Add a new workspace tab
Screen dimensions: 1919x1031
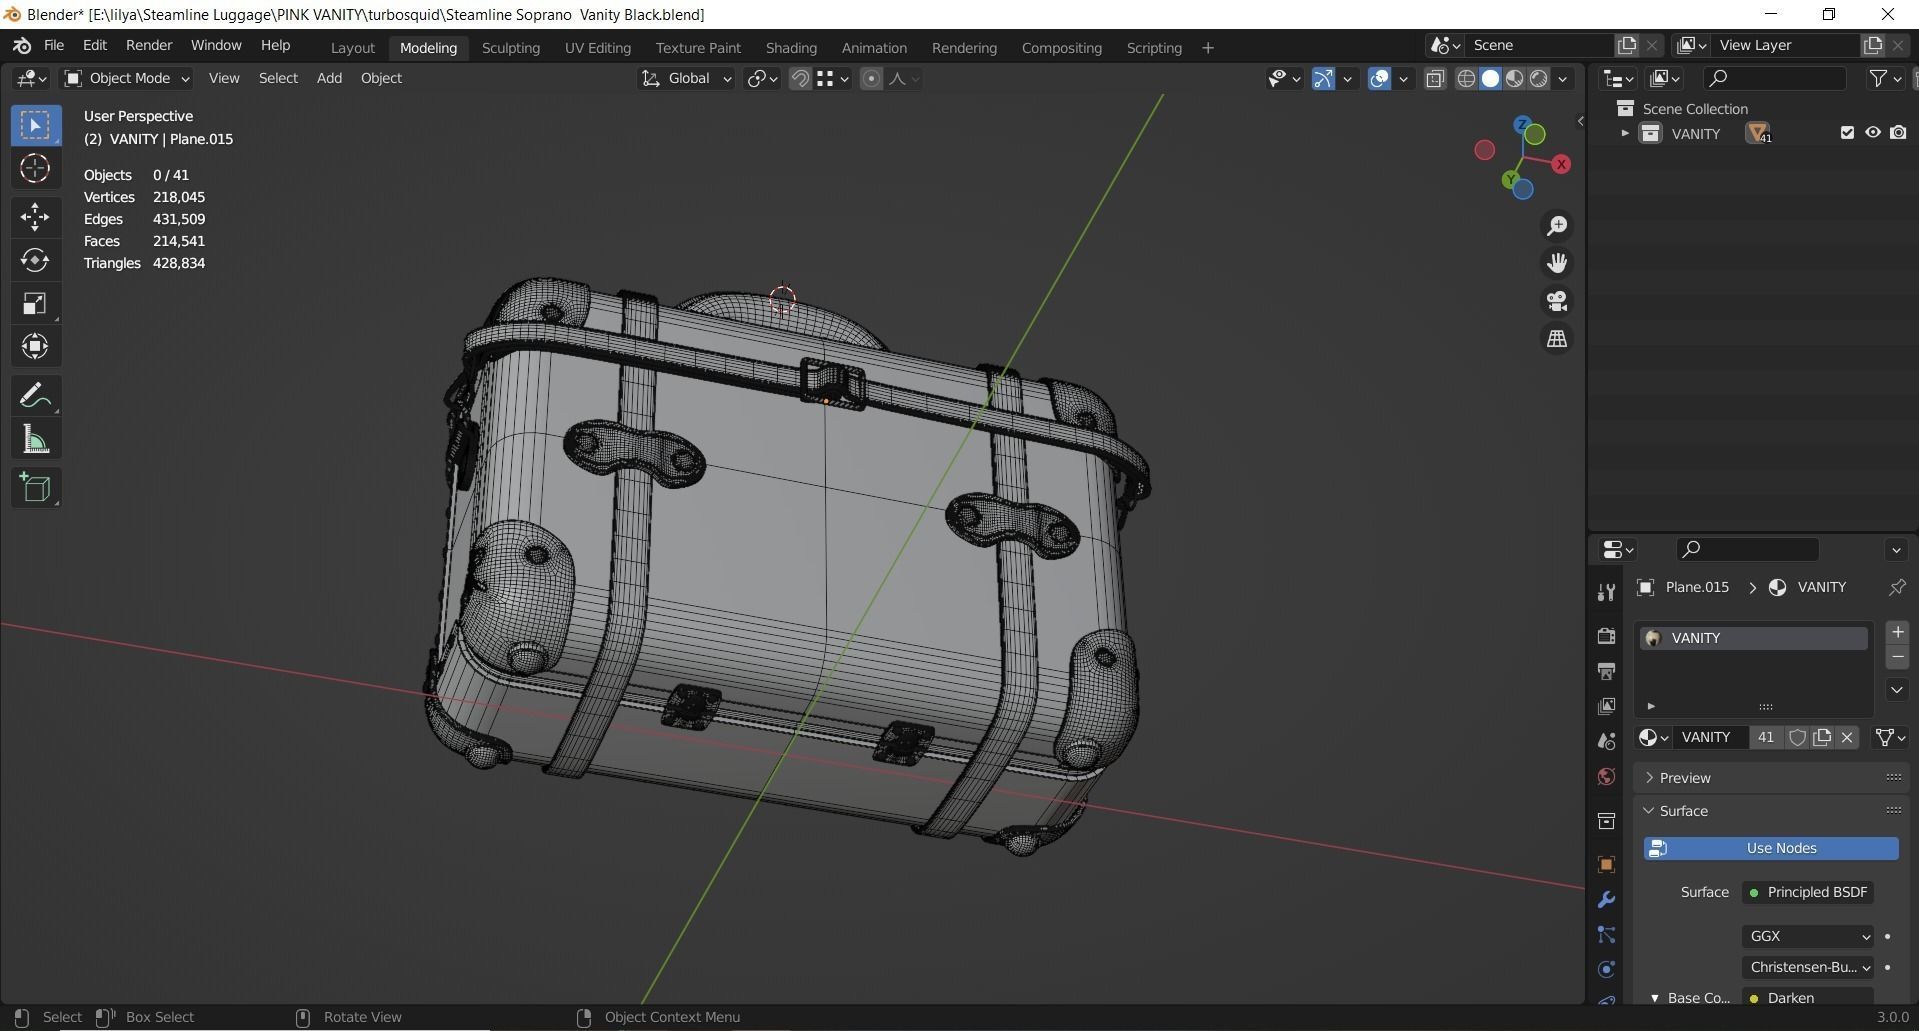[1207, 47]
